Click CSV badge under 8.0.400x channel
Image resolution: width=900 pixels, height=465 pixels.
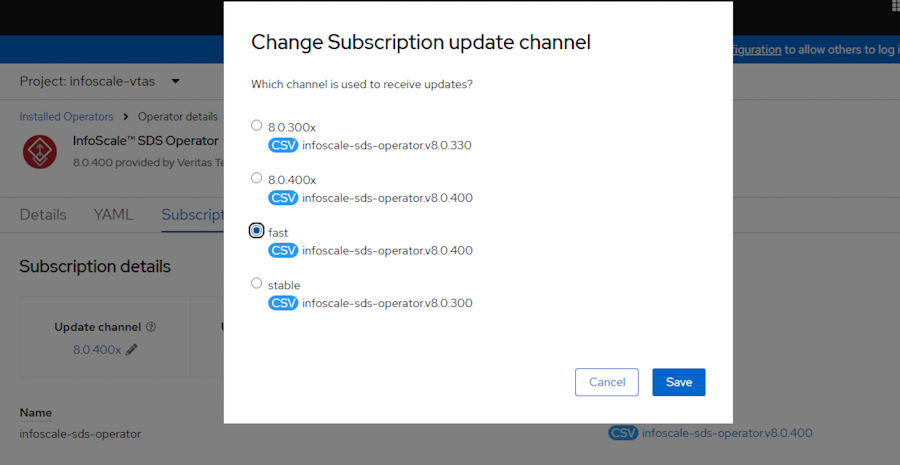[283, 198]
